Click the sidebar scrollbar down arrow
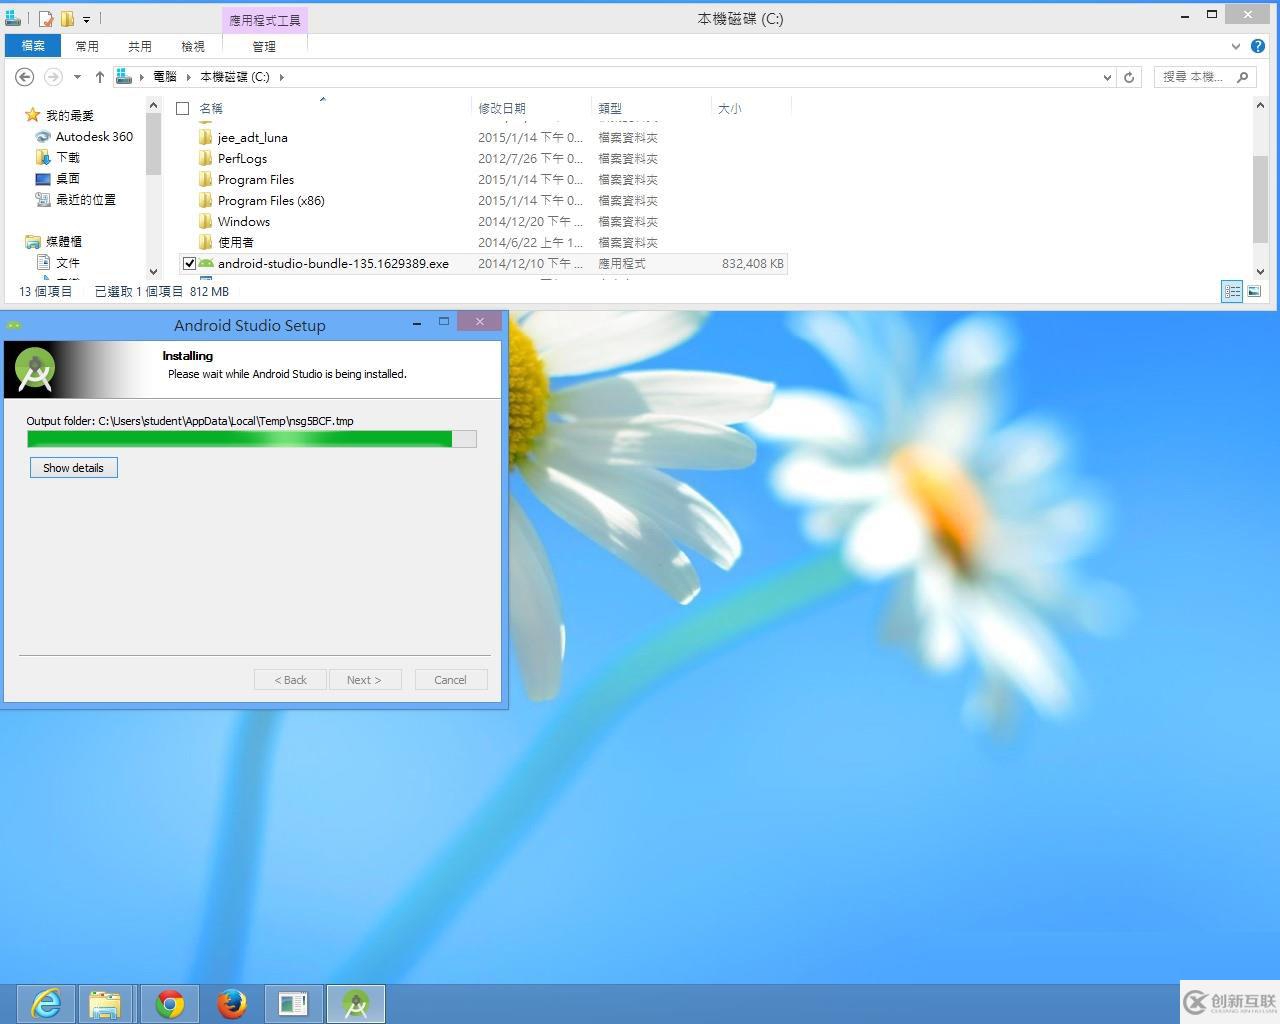 tap(153, 271)
